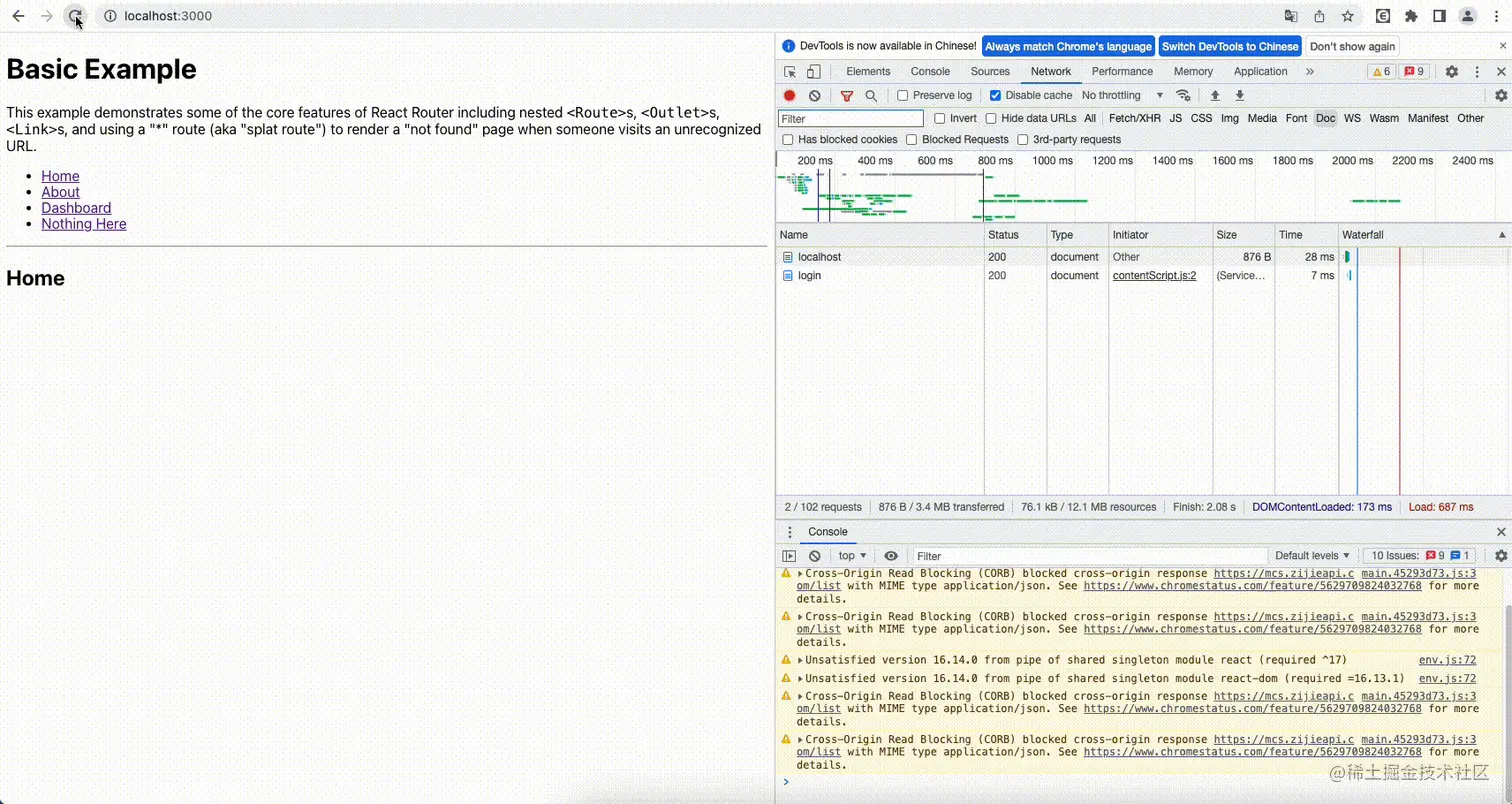This screenshot has width=1512, height=804.
Task: Open network search with magnifier icon
Action: (871, 95)
